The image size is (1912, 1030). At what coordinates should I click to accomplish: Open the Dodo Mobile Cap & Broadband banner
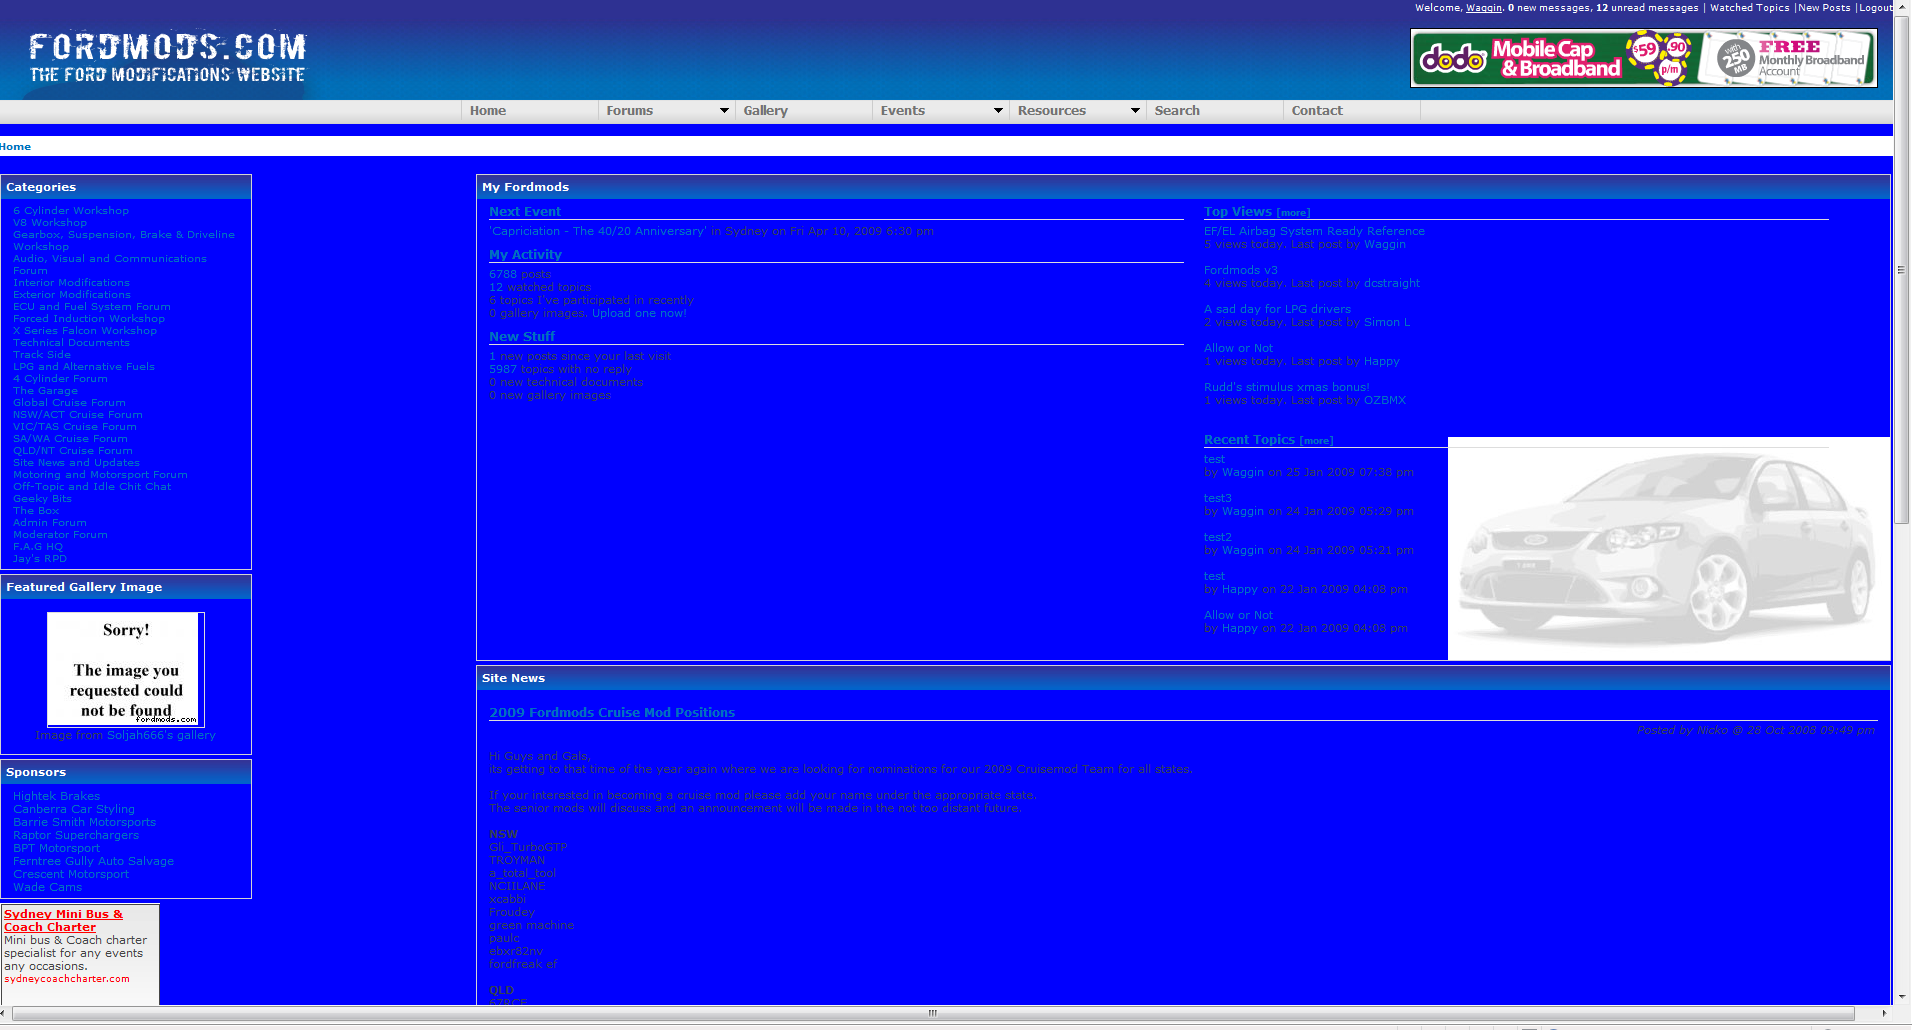[1643, 58]
